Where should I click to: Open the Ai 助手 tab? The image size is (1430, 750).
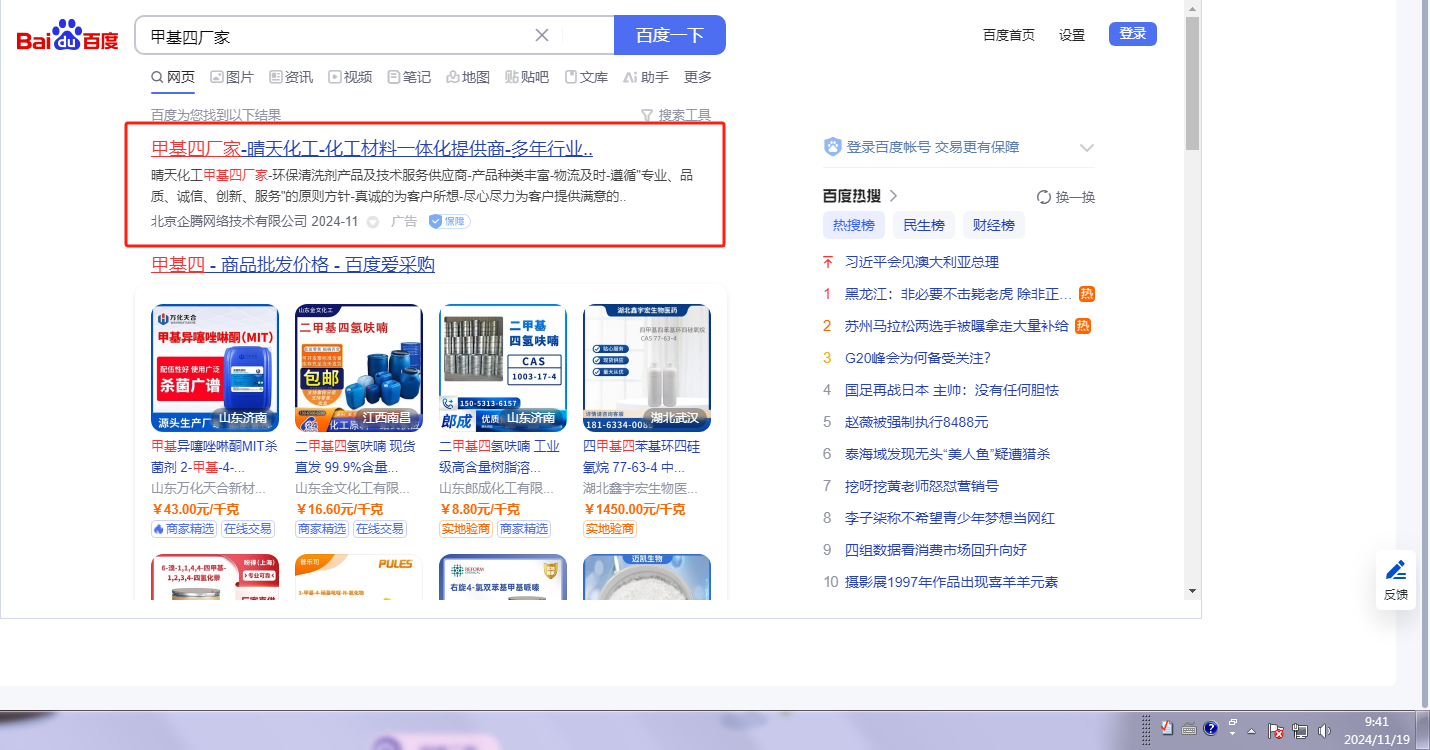645,77
